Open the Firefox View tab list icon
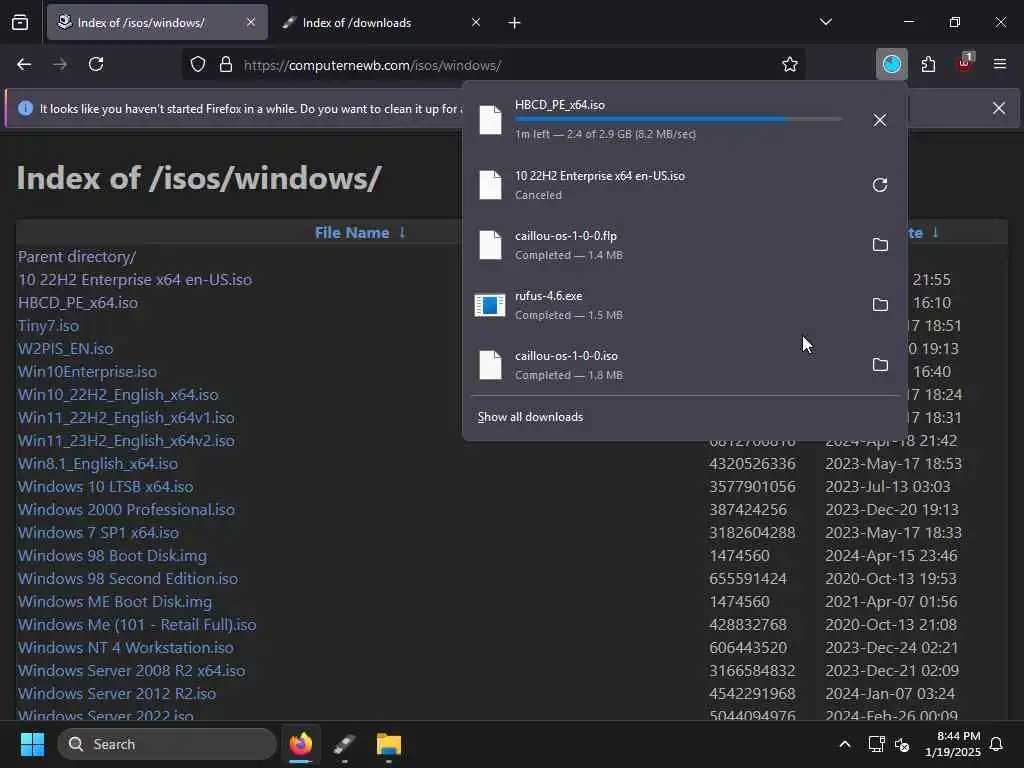This screenshot has height=768, width=1024. [20, 23]
